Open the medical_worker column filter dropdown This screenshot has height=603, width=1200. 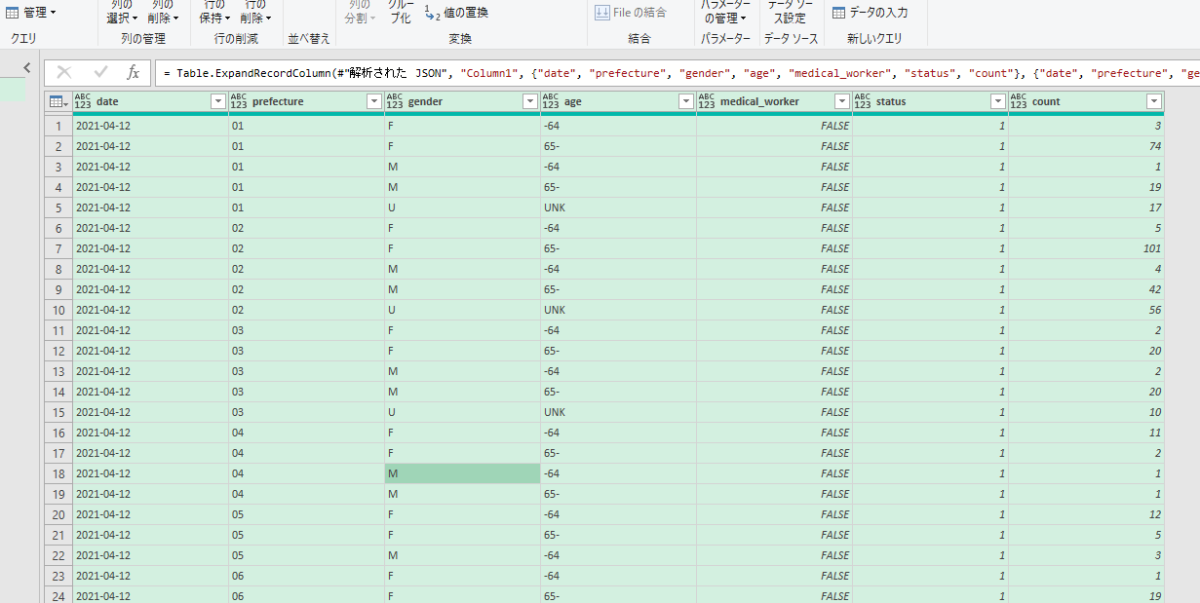(842, 102)
